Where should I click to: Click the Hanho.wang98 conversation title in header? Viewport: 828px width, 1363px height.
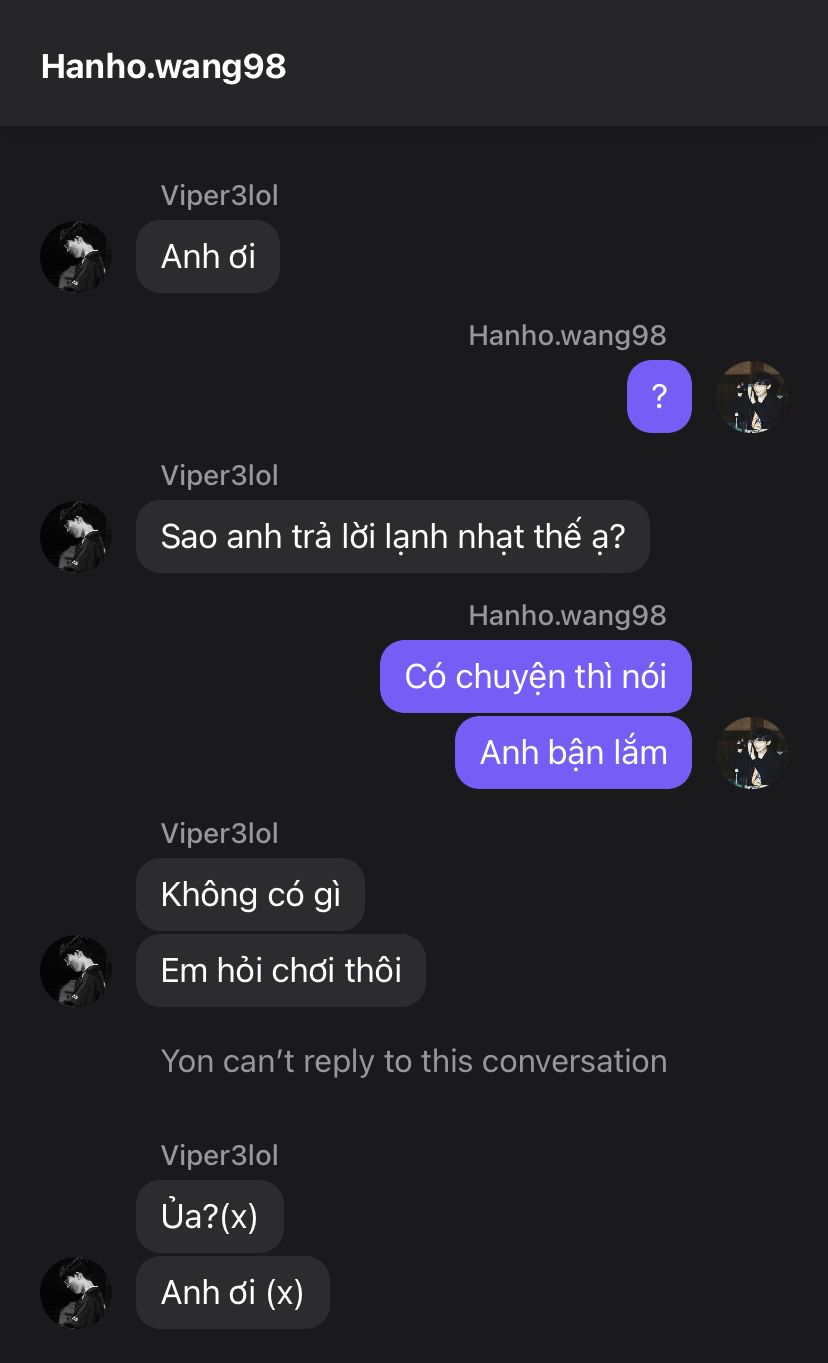pos(163,66)
